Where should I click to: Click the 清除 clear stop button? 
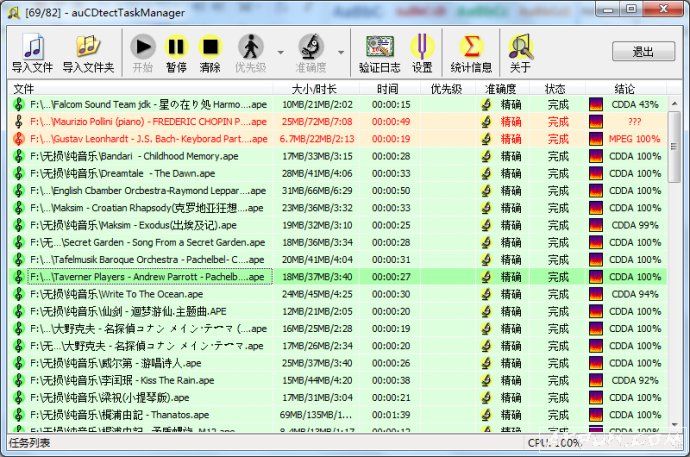[x=210, y=47]
